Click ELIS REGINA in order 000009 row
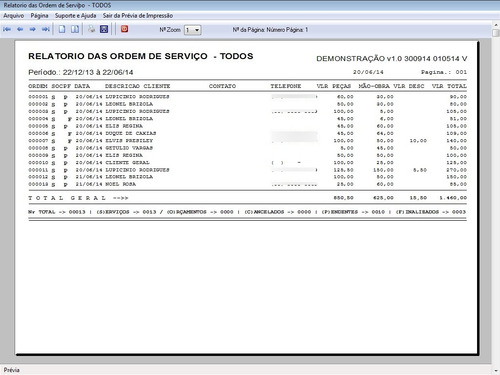Image resolution: width=500 pixels, height=375 pixels. point(124,155)
